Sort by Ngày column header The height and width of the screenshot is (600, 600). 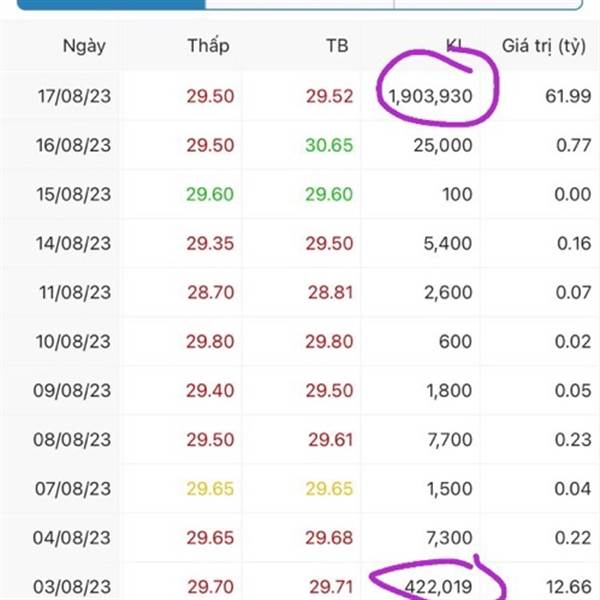(84, 46)
